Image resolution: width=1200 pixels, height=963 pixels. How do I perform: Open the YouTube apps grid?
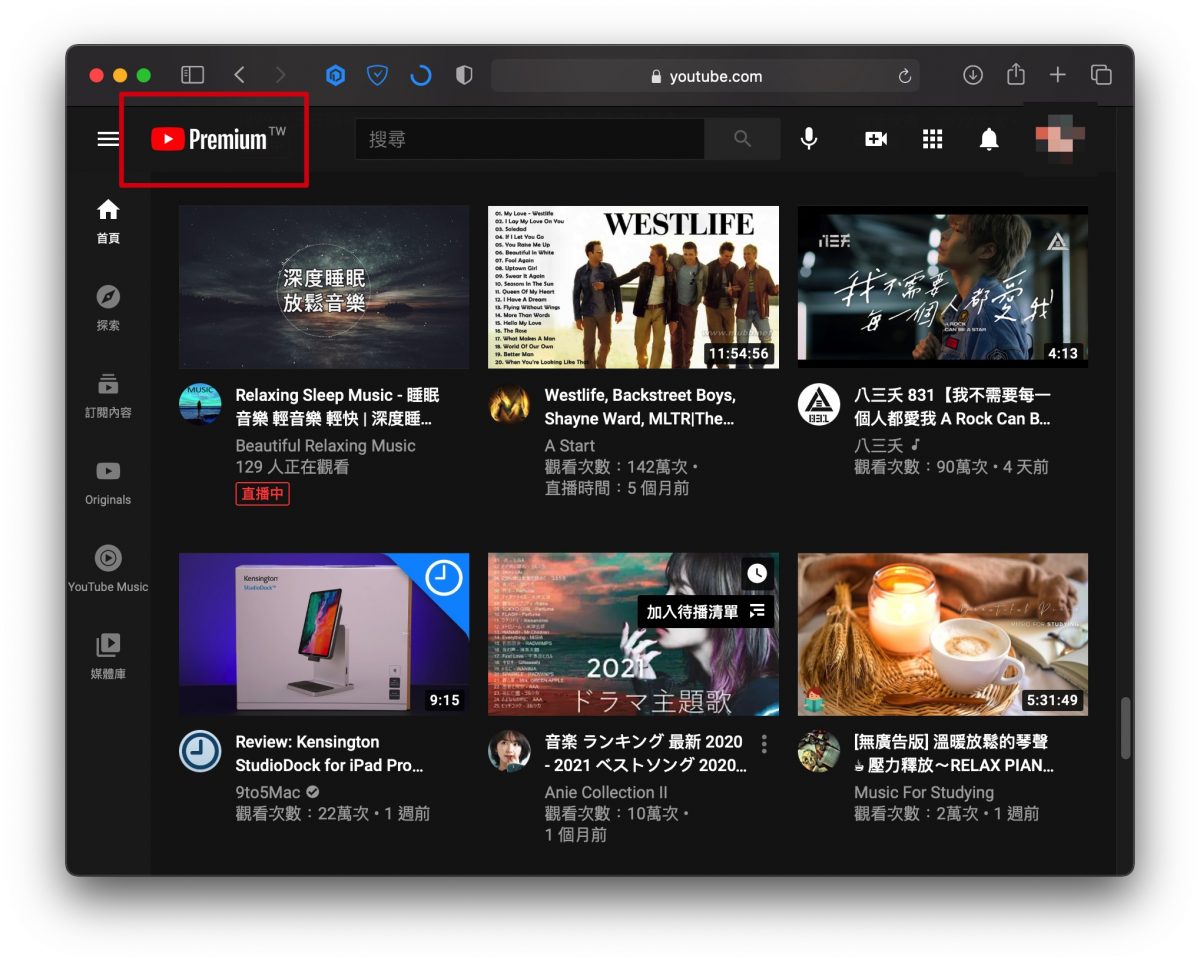click(932, 139)
